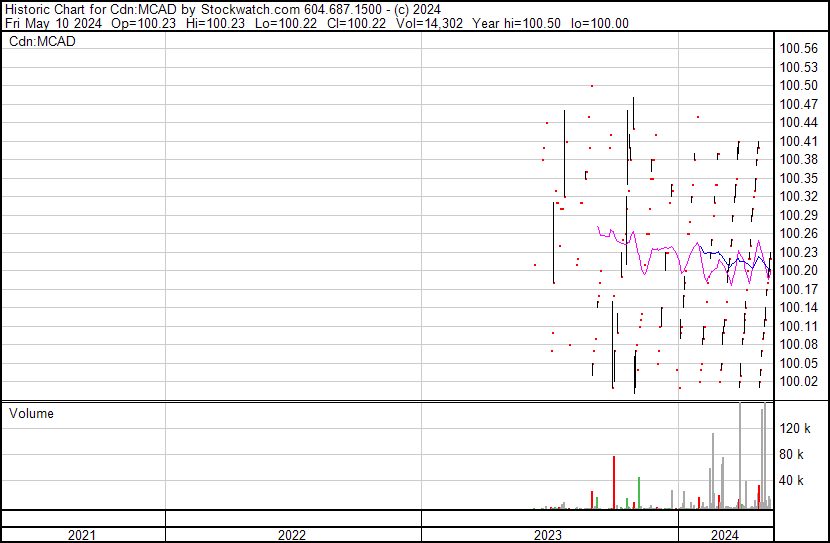Click the 100.11 price axis value

pyautogui.click(x=799, y=327)
